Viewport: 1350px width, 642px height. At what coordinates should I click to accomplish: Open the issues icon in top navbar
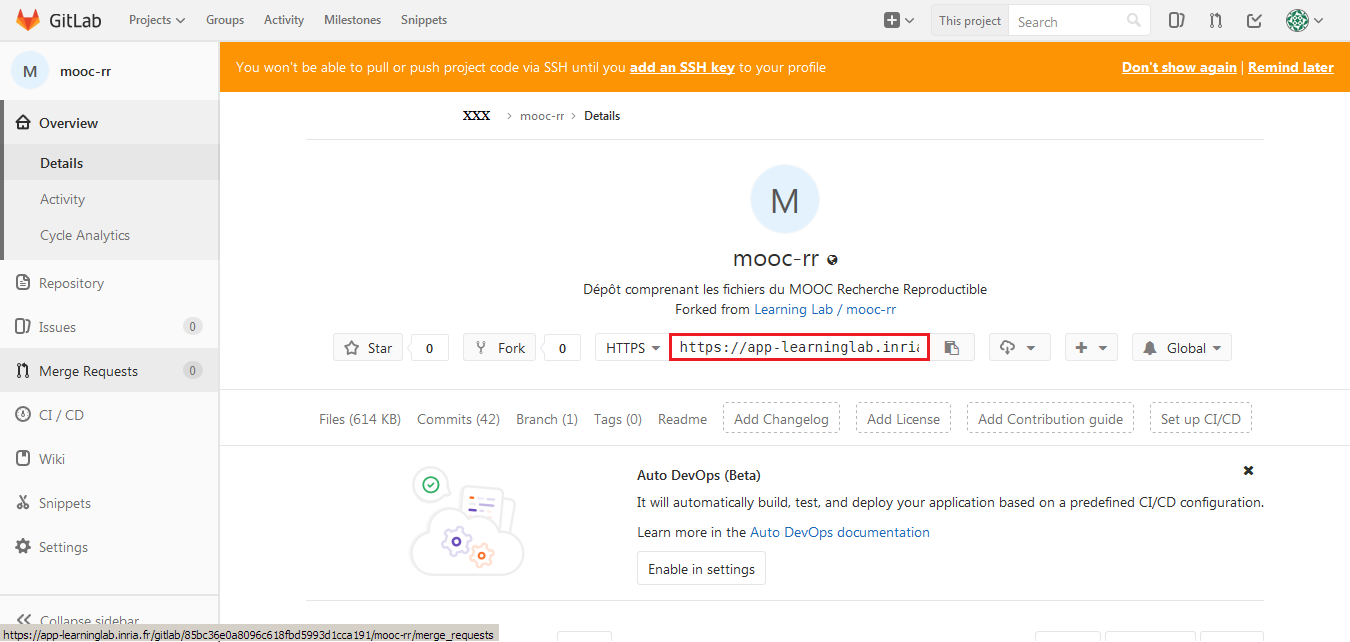[1177, 20]
